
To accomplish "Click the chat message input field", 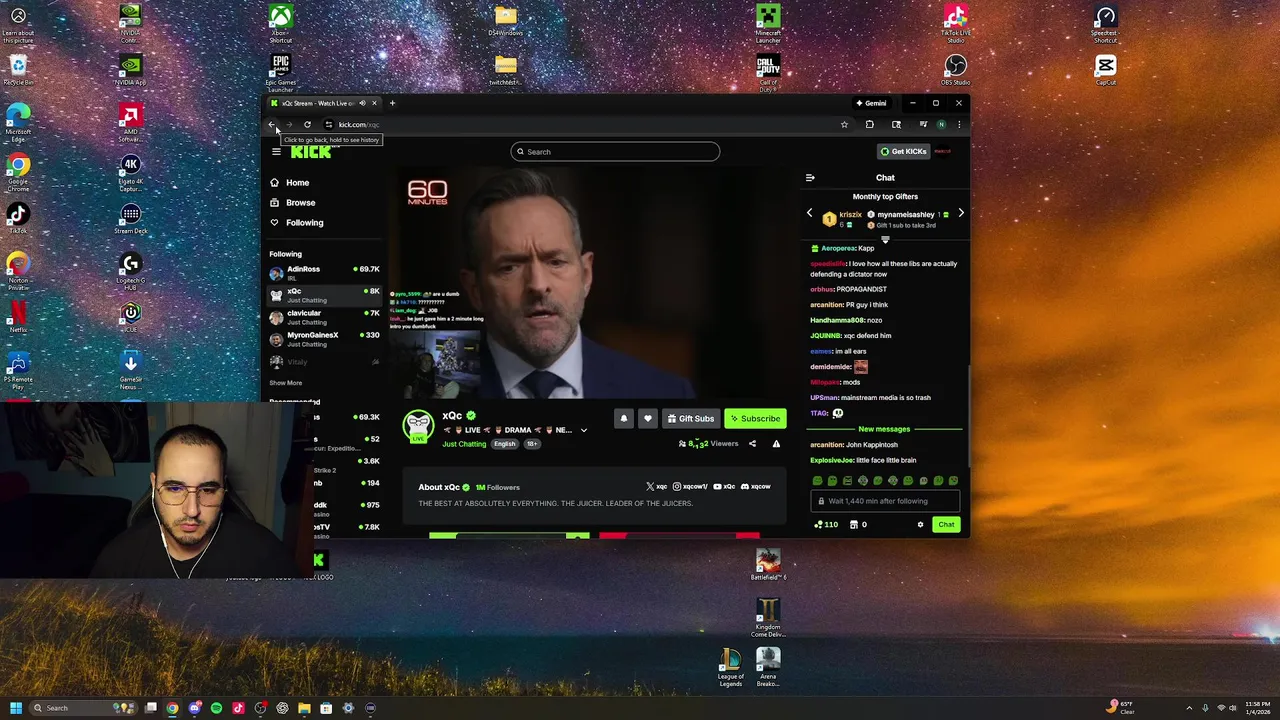I will (886, 501).
